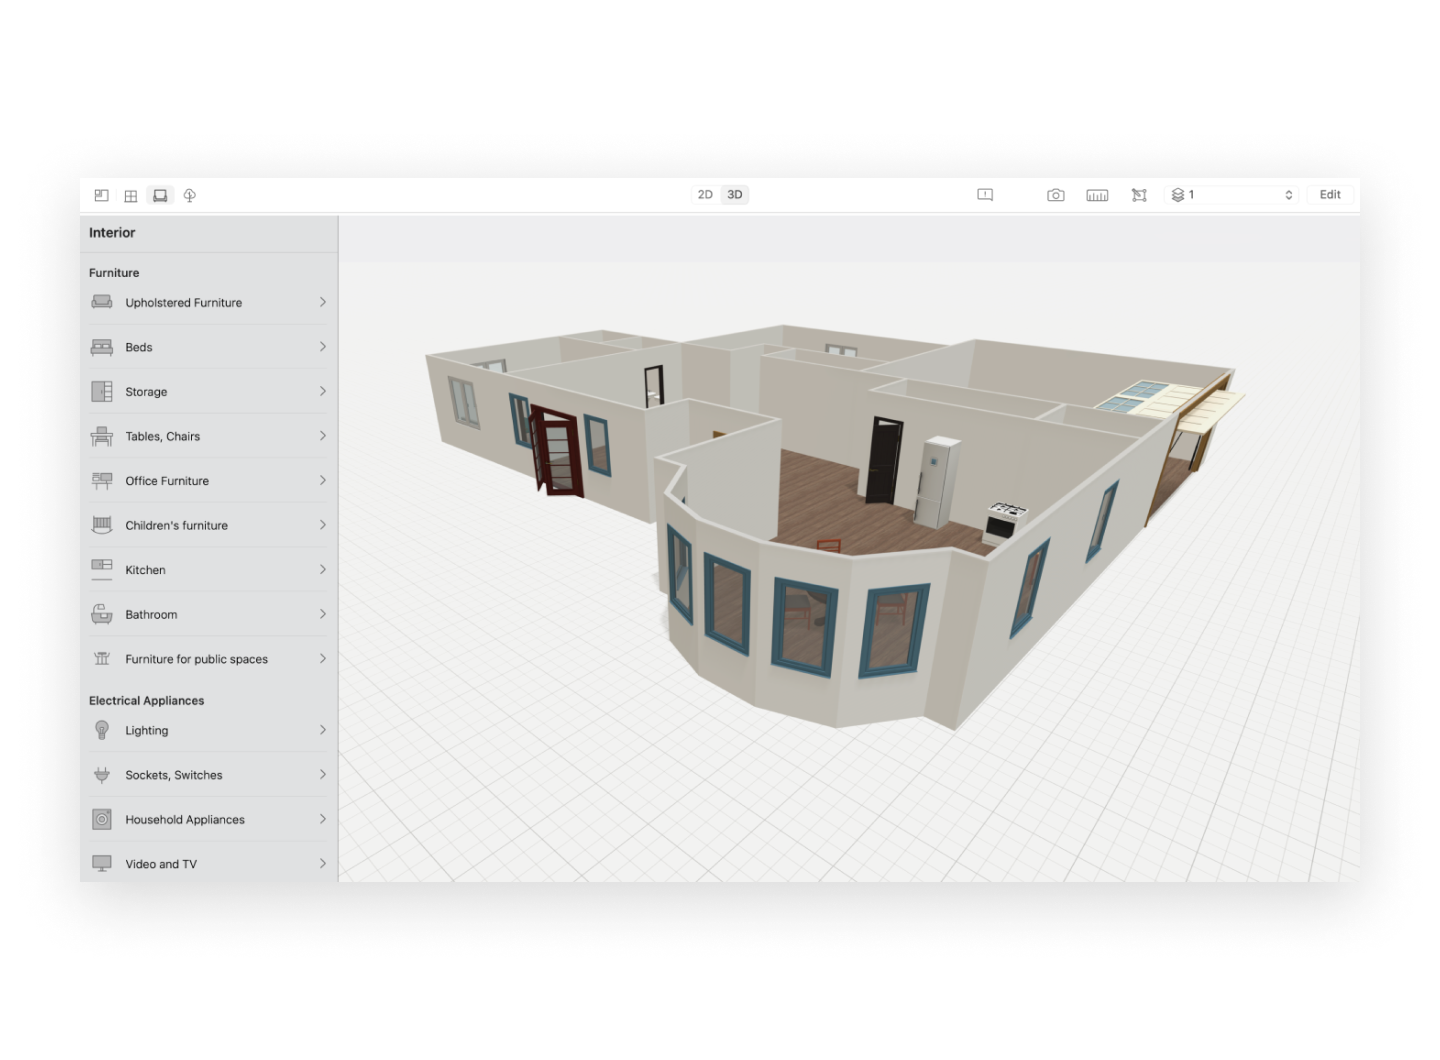Select the Bathroom furniture category
Viewport: 1440px width, 1060px height.
(208, 614)
